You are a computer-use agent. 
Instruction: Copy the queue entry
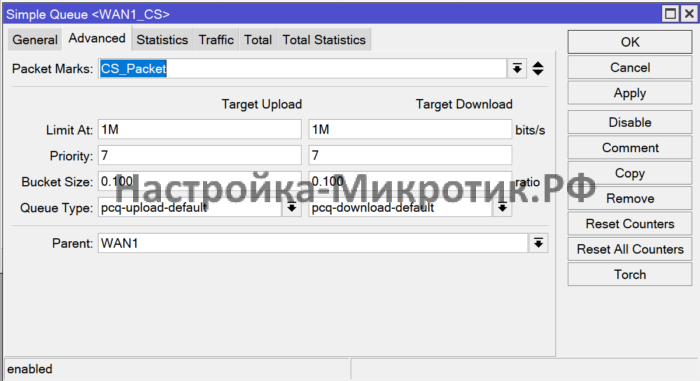point(629,173)
